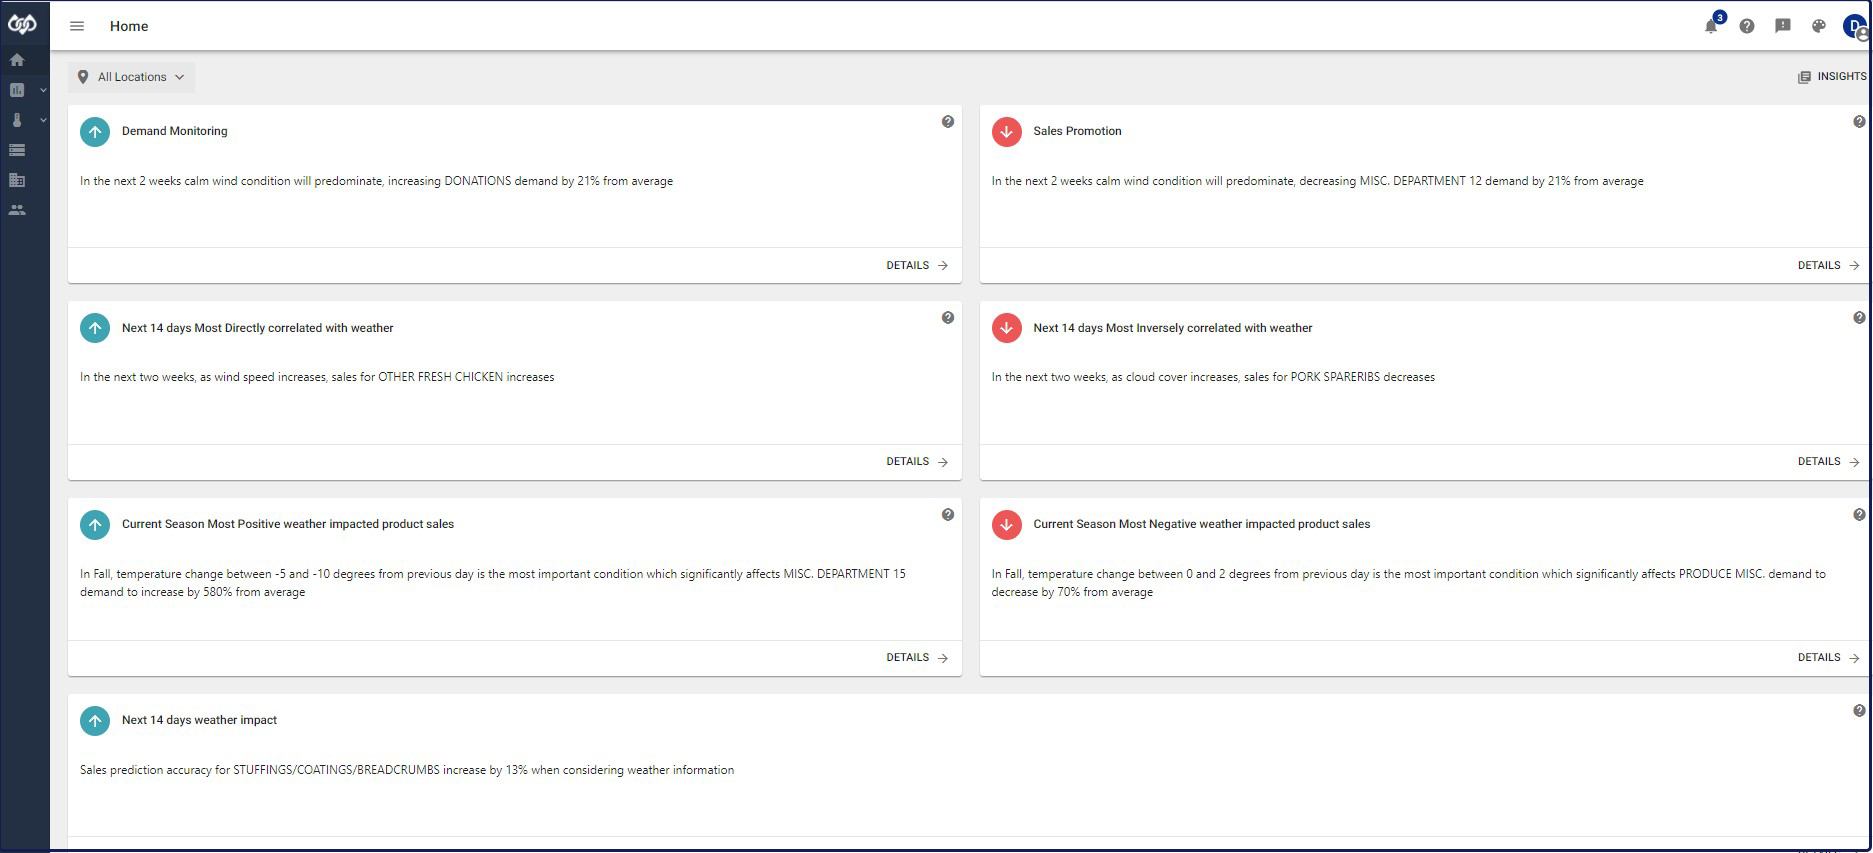This screenshot has height=853, width=1873.
Task: Open help question mark in top bar
Action: (1747, 26)
